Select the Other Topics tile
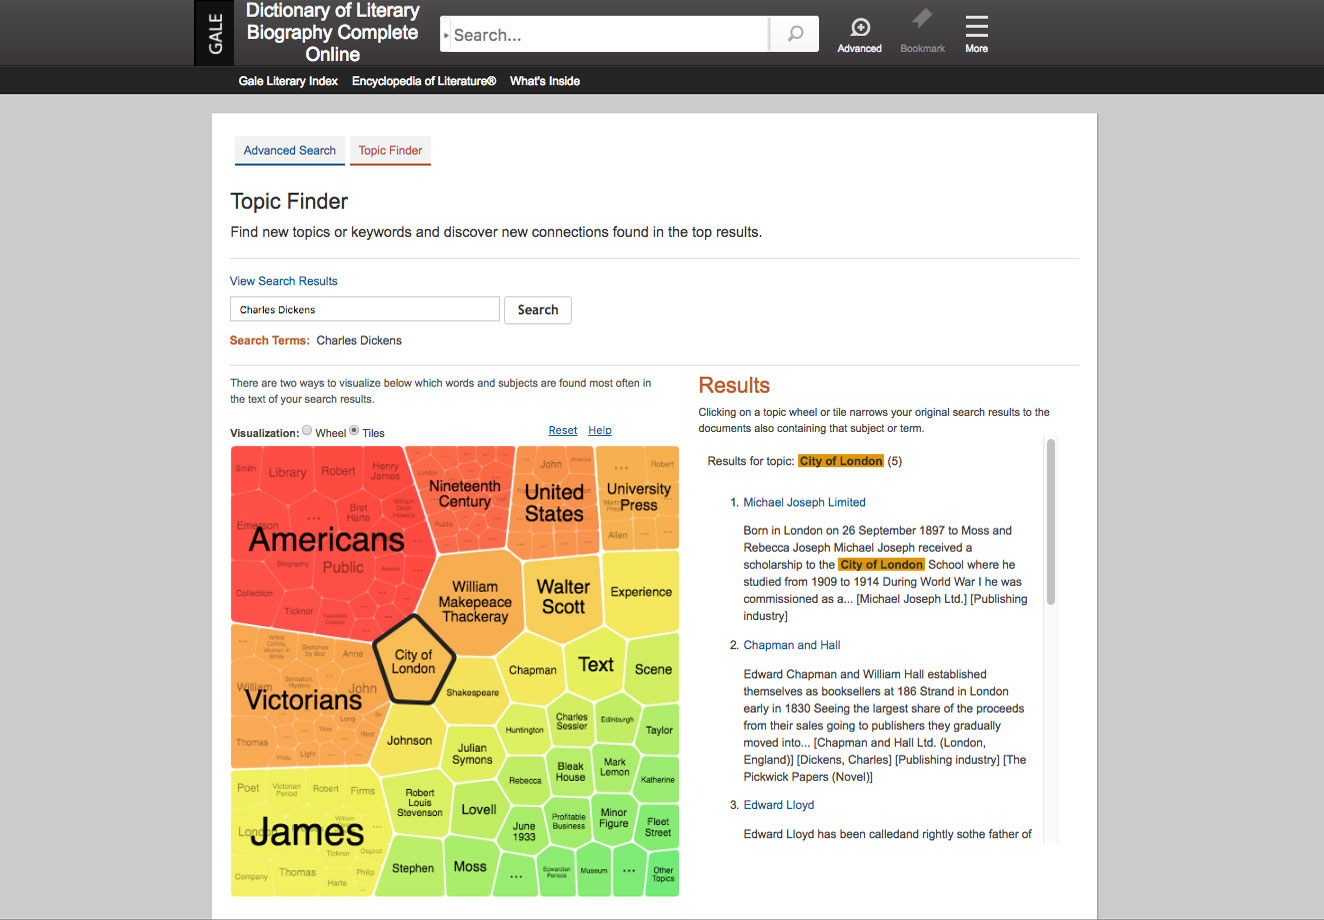 663,874
